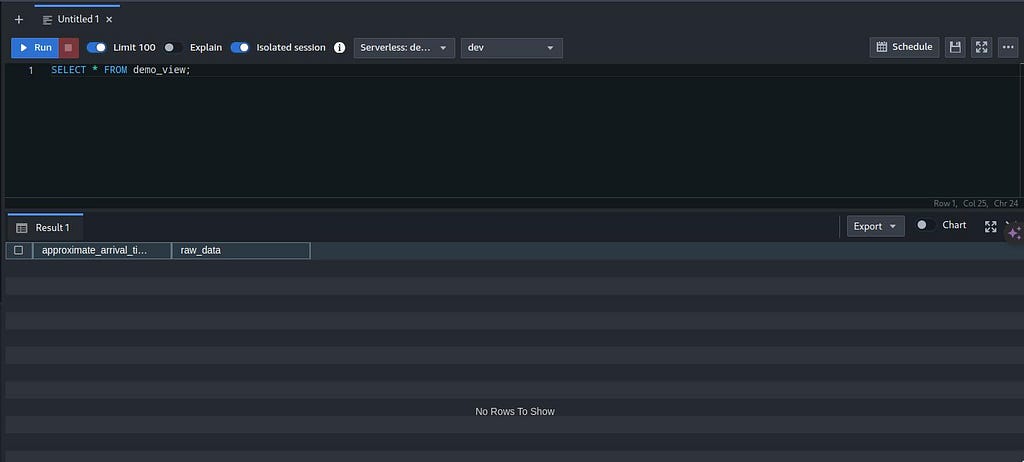Open the dev database dropdown
Screen dimensions: 1024x462
511,48
